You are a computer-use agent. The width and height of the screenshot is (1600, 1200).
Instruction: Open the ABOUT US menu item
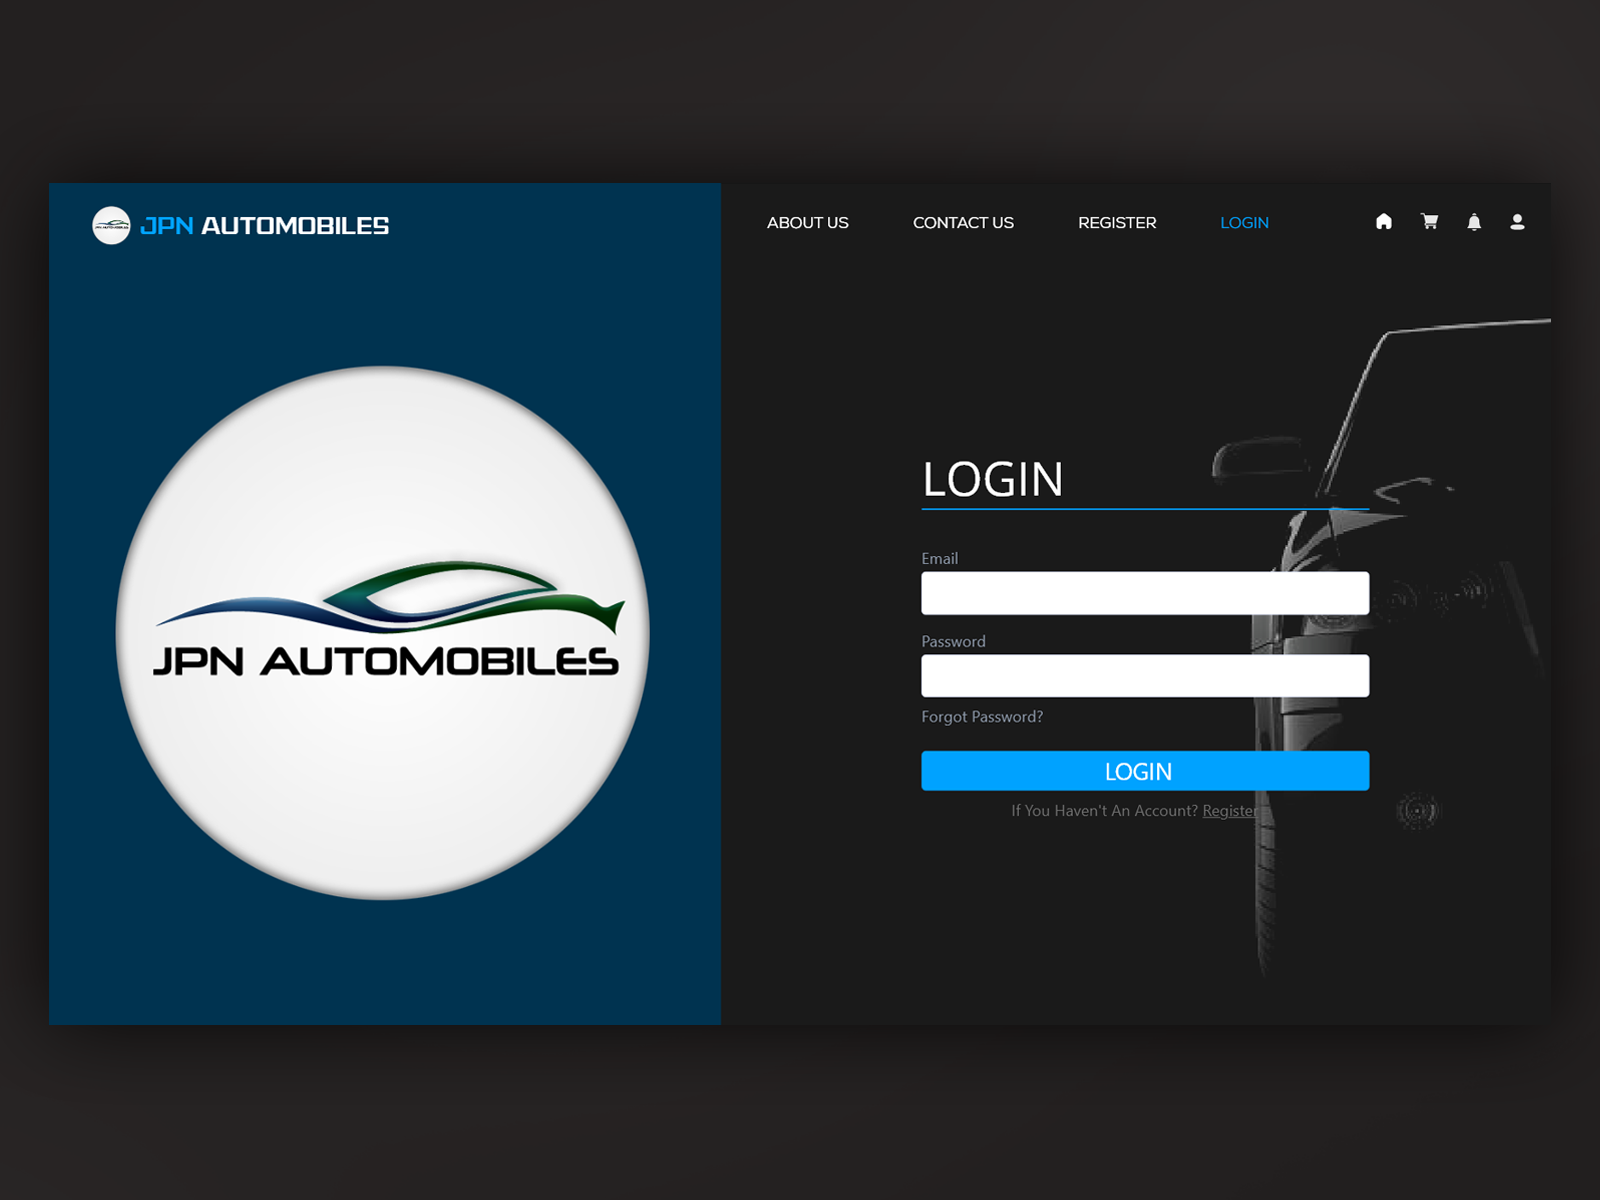tap(808, 223)
